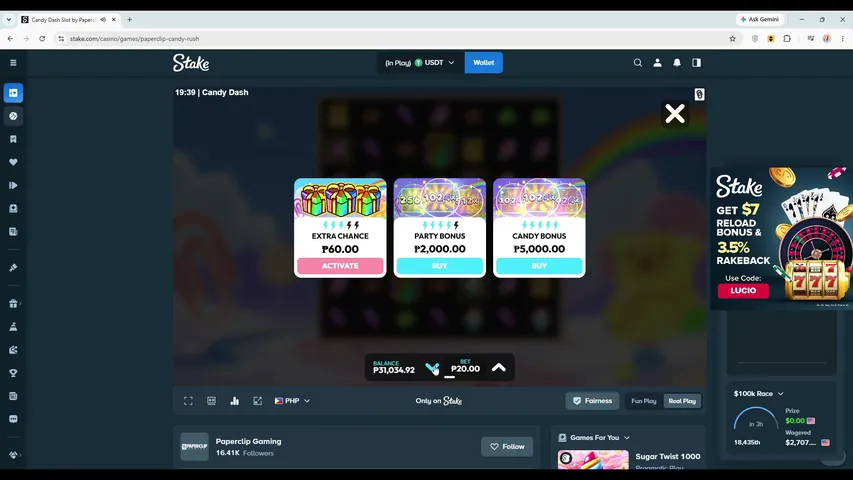Open Chrome extensions puzzle icon
The image size is (853, 480).
click(x=787, y=39)
